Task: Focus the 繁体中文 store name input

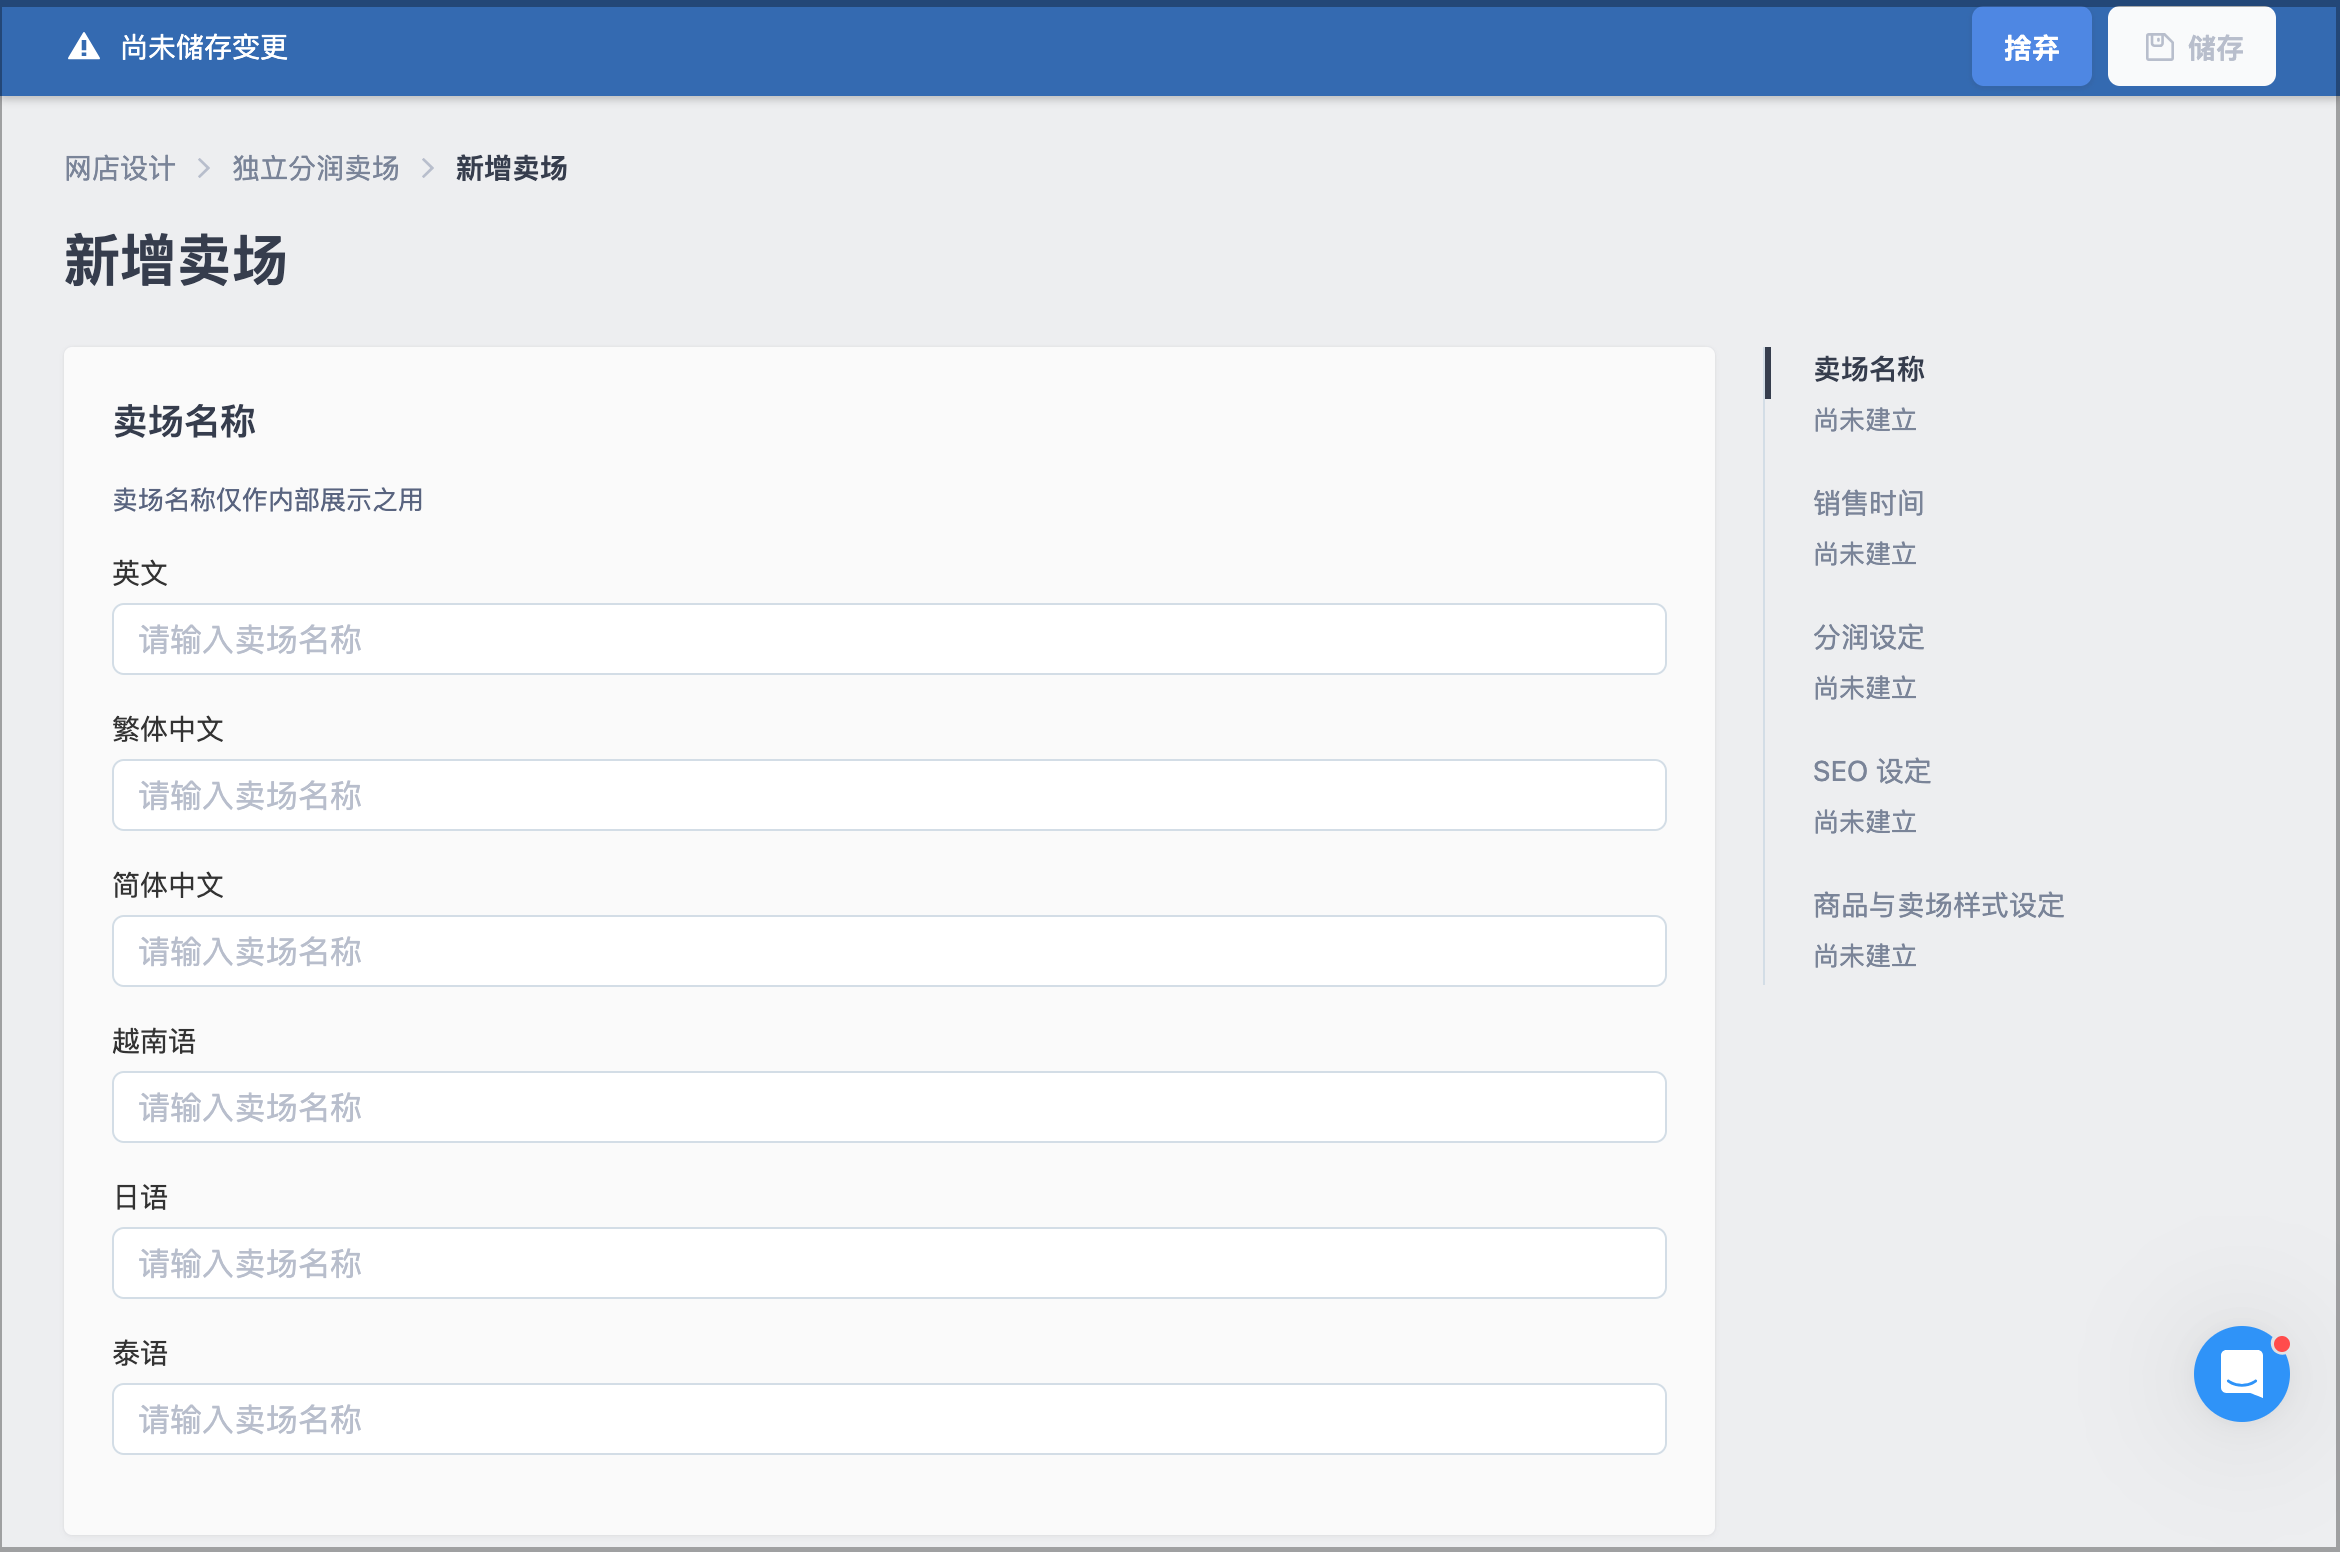Action: pos(889,795)
